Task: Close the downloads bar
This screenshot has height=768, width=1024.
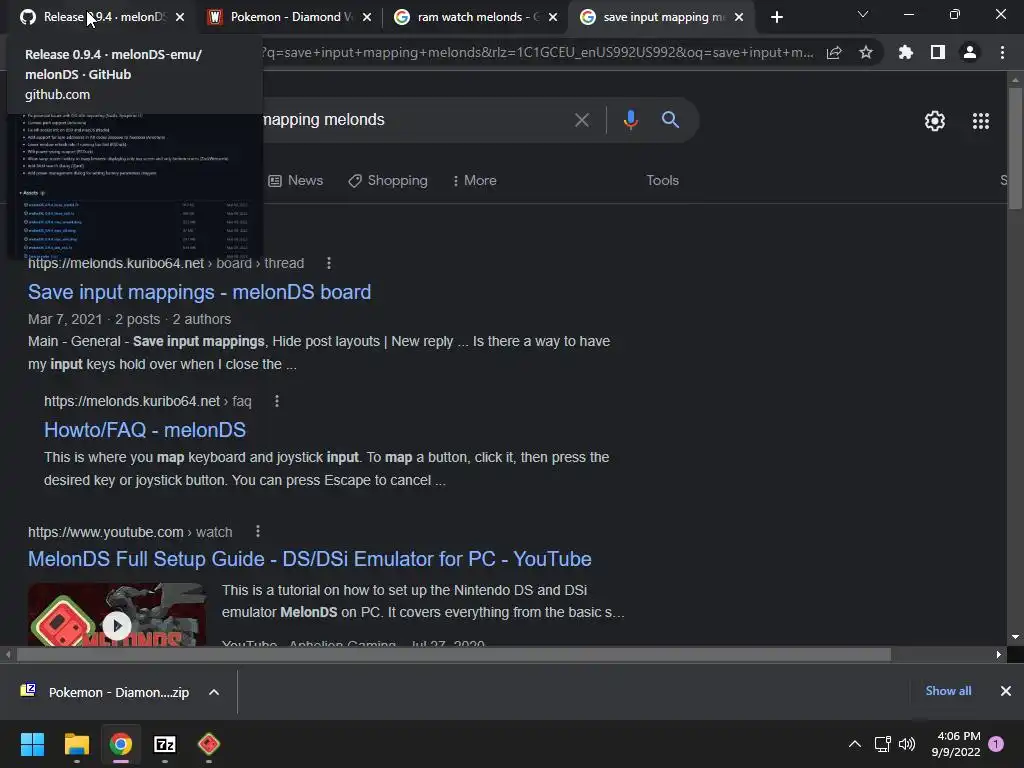Action: point(1006,691)
